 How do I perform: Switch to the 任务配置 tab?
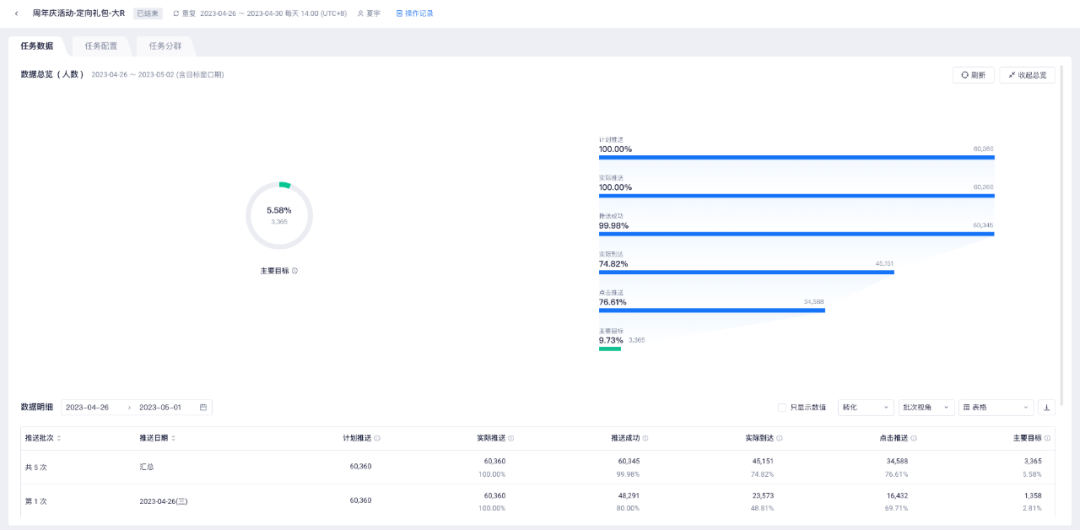(101, 46)
